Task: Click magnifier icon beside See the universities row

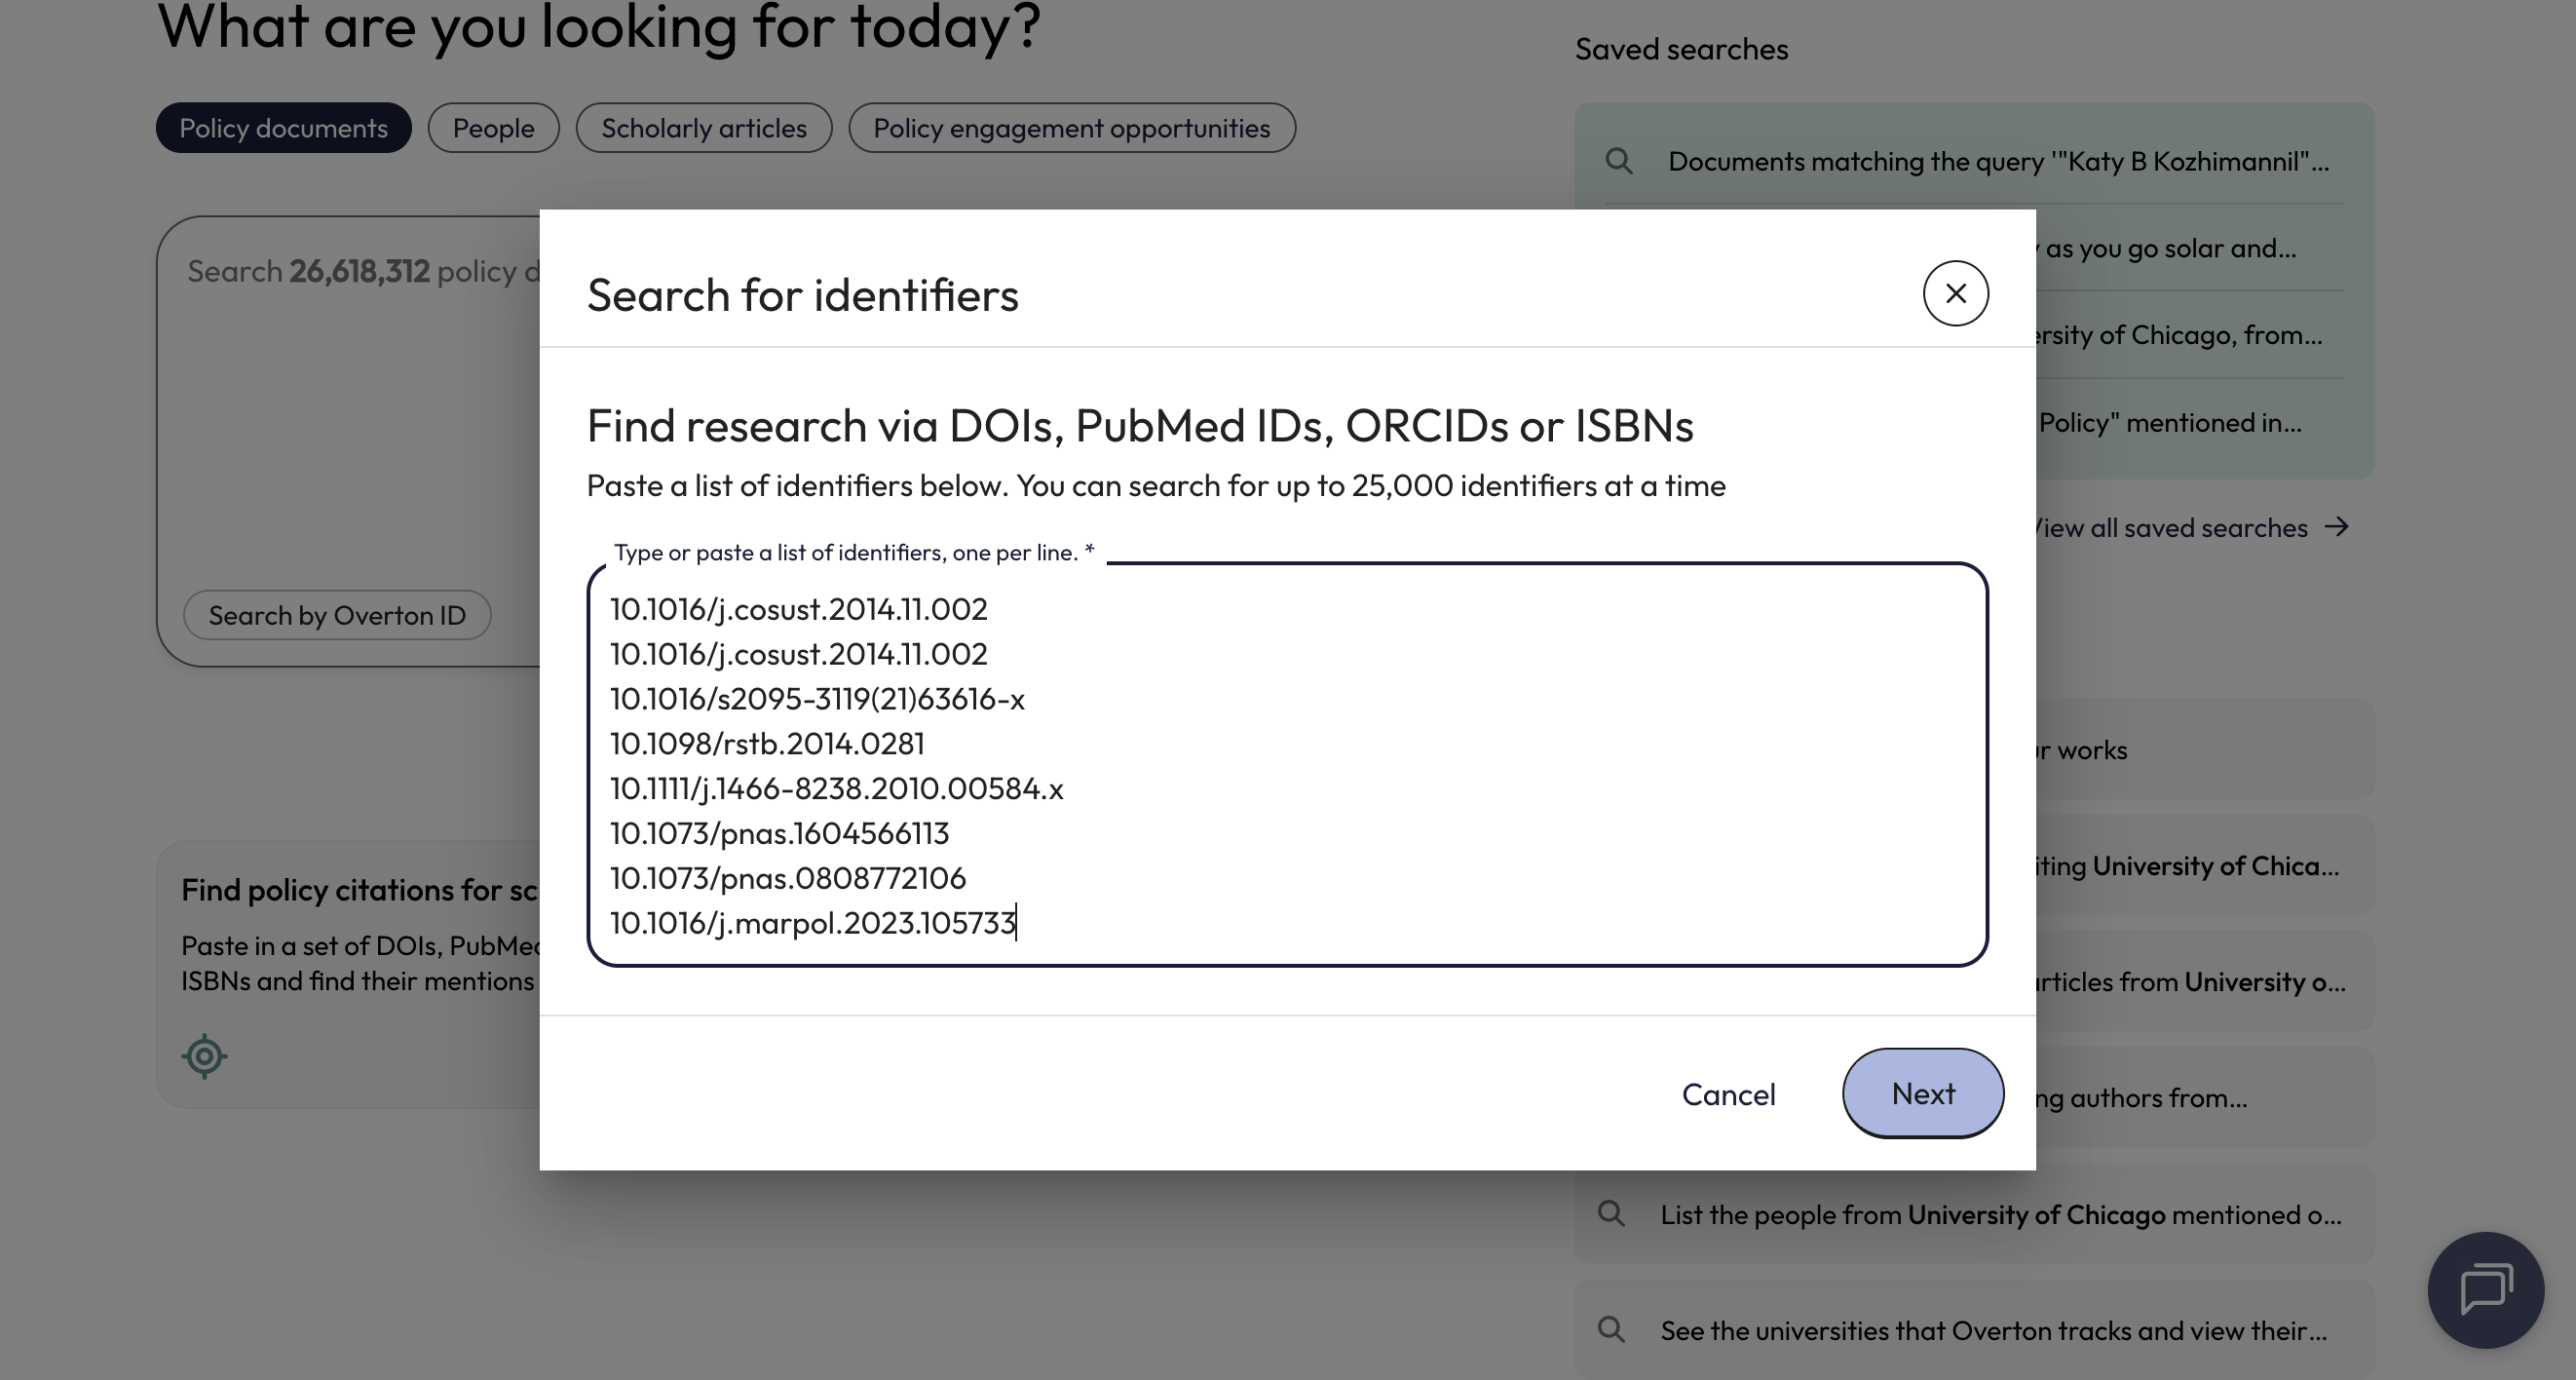Action: pos(1610,1329)
